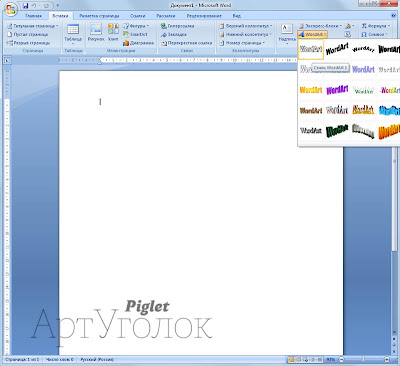Open the Формула equation dropdown

click(375, 26)
